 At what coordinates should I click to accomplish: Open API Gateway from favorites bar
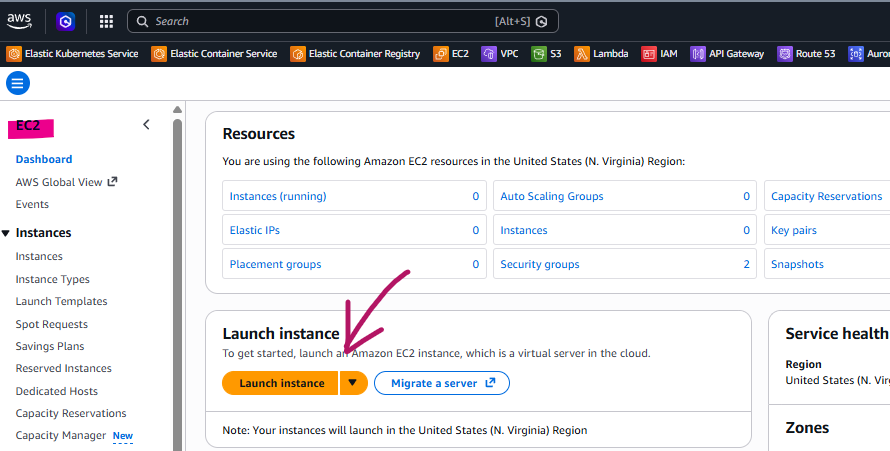727,54
